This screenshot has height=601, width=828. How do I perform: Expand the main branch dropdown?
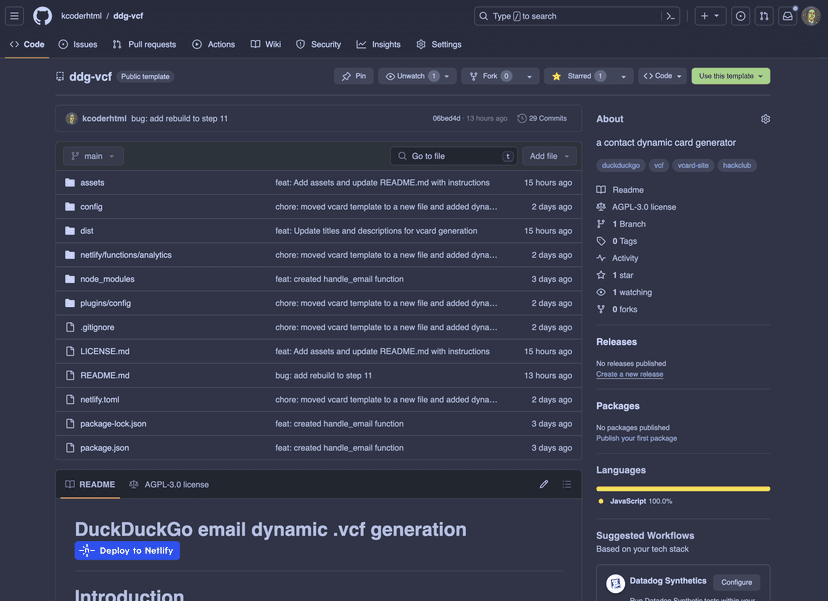93,156
